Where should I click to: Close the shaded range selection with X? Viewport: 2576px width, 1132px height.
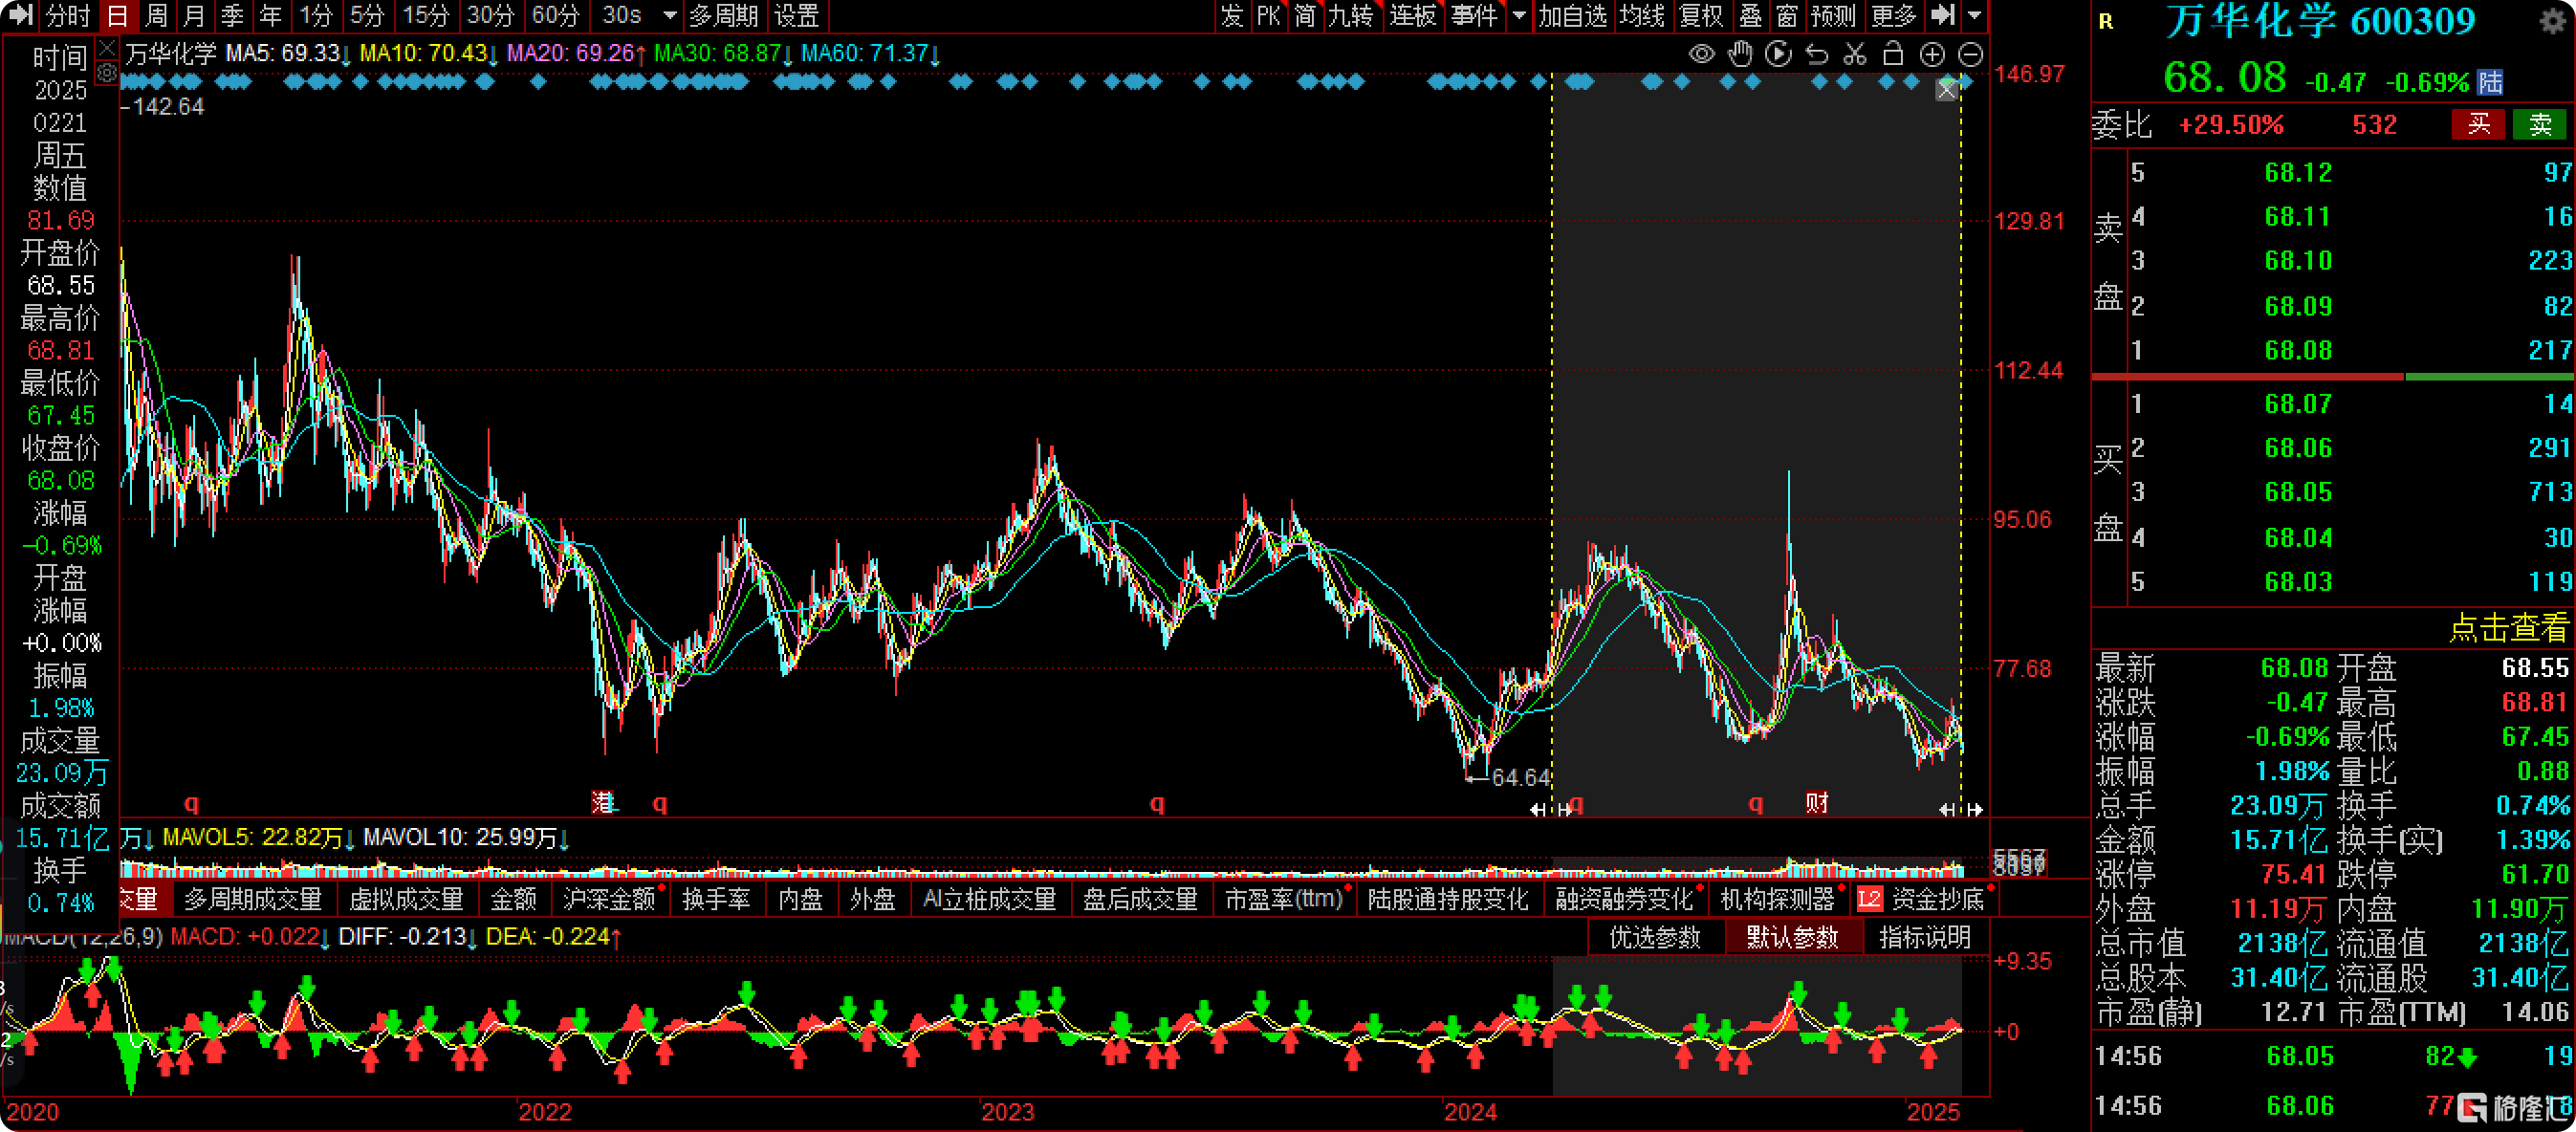click(1946, 90)
